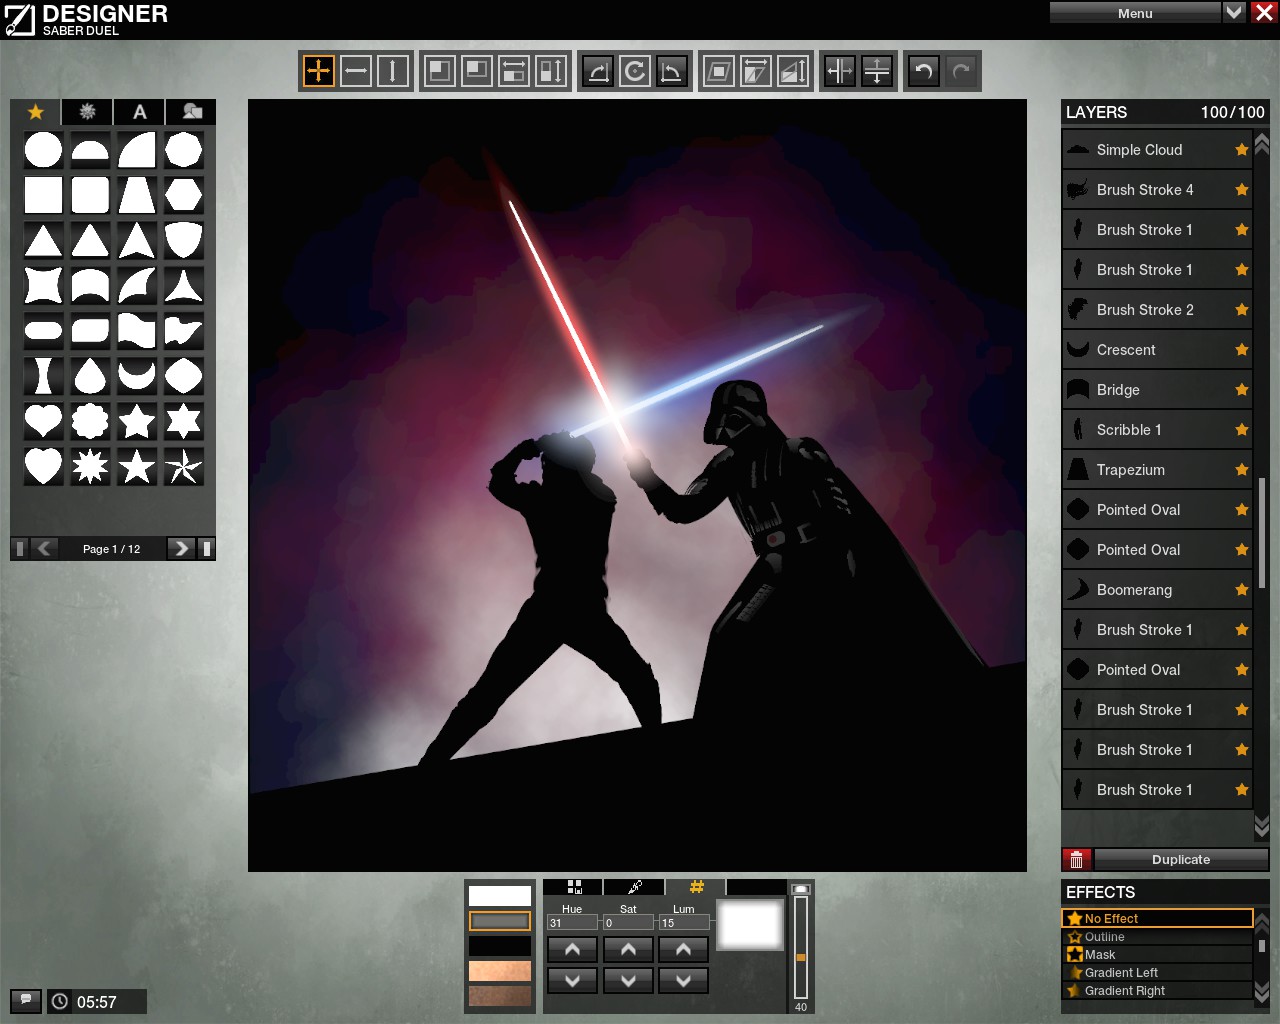Pick the heart shape from the shapes grid
This screenshot has width=1280, height=1024.
point(43,421)
